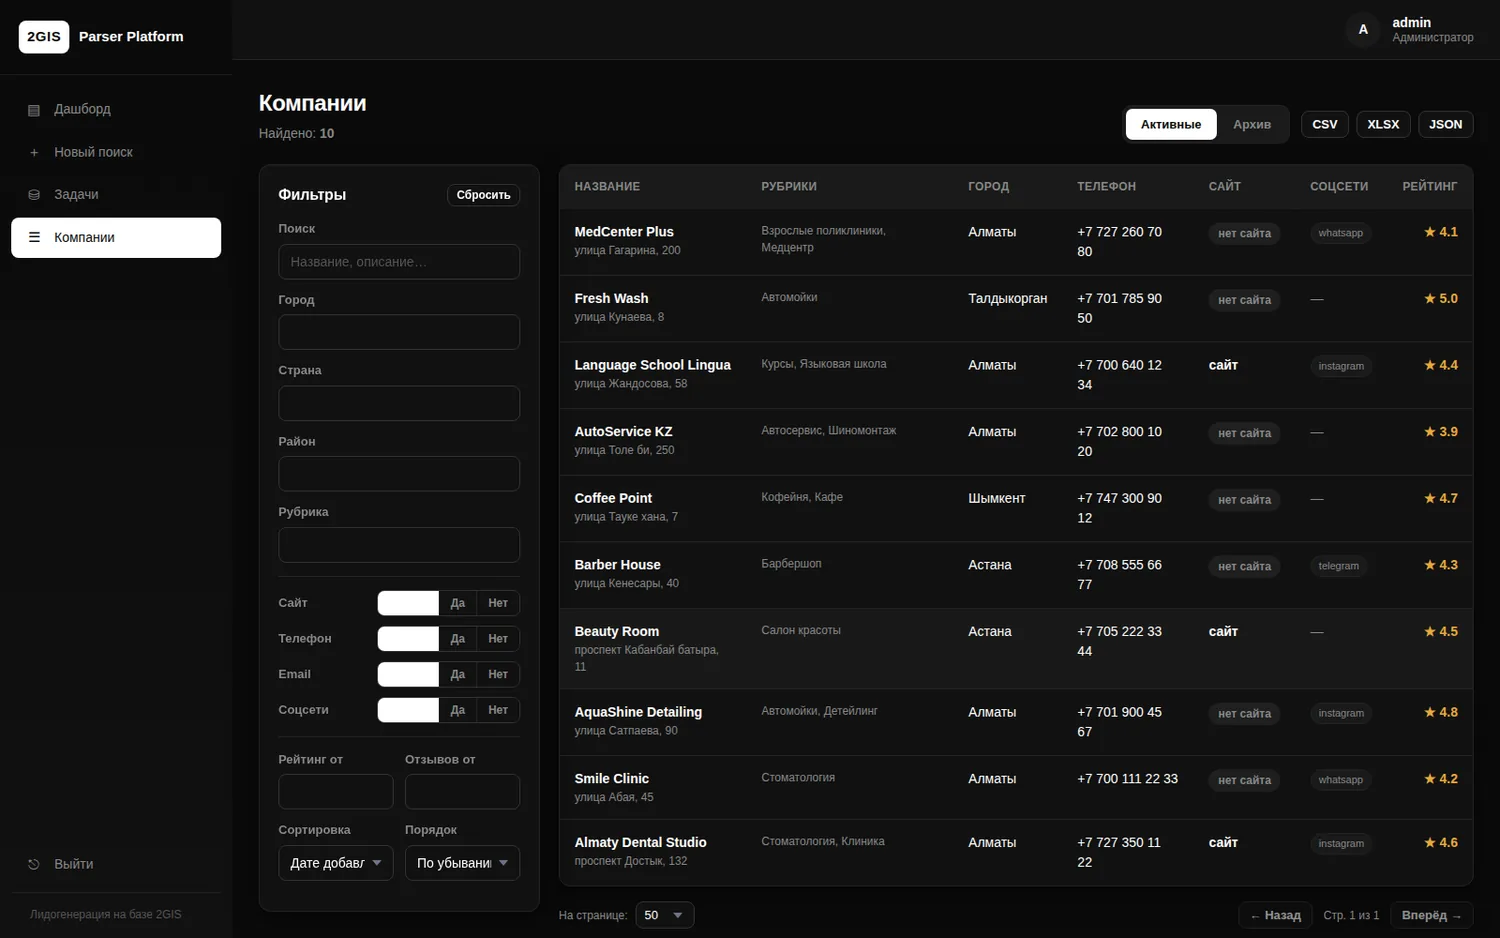Click company name Fresh Wash
Viewport: 1500px width, 938px height.
point(611,299)
